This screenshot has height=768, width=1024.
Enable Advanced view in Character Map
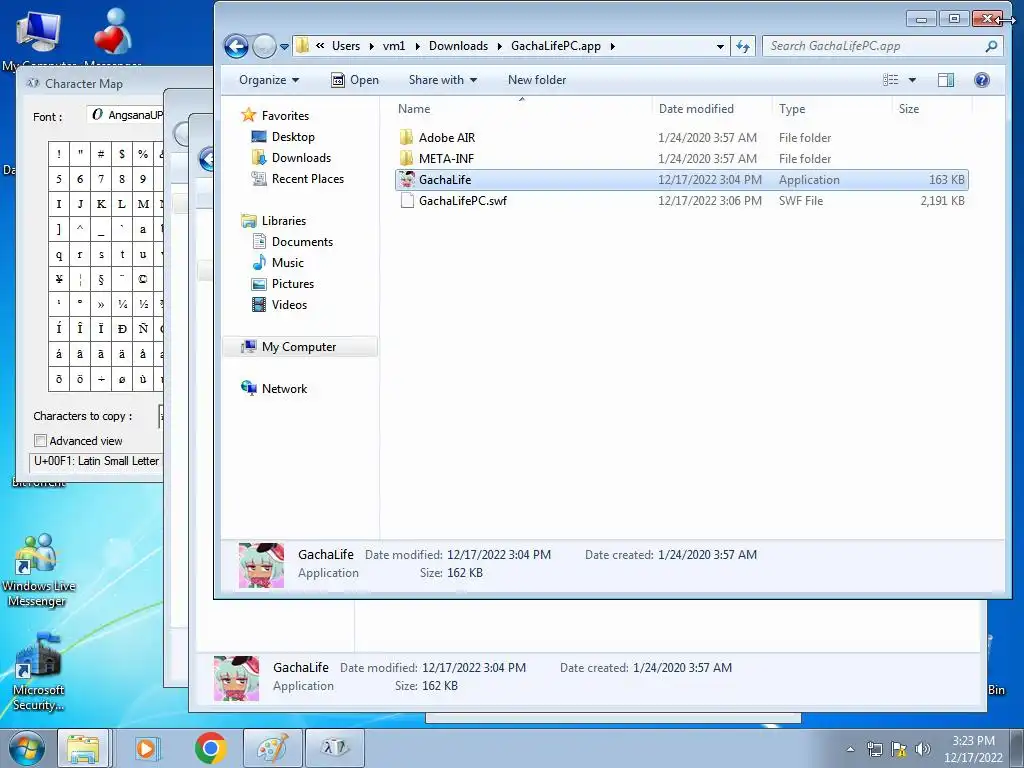[x=40, y=441]
